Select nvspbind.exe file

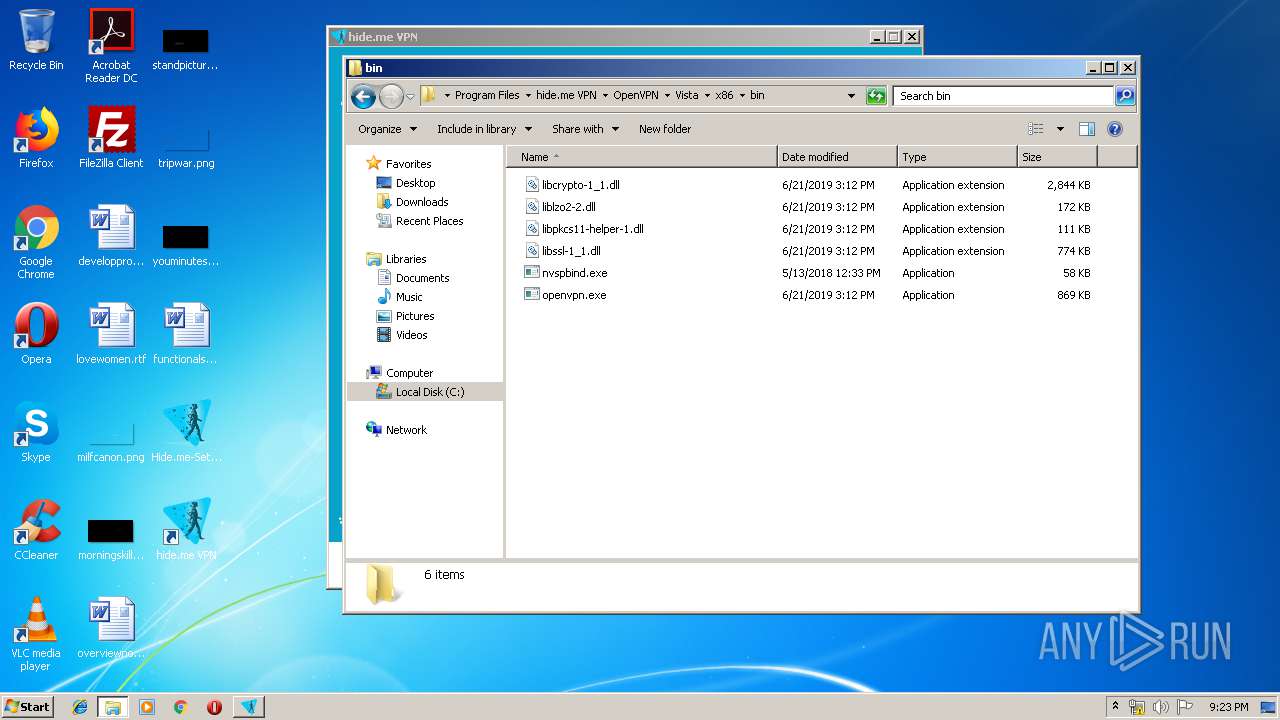[574, 273]
